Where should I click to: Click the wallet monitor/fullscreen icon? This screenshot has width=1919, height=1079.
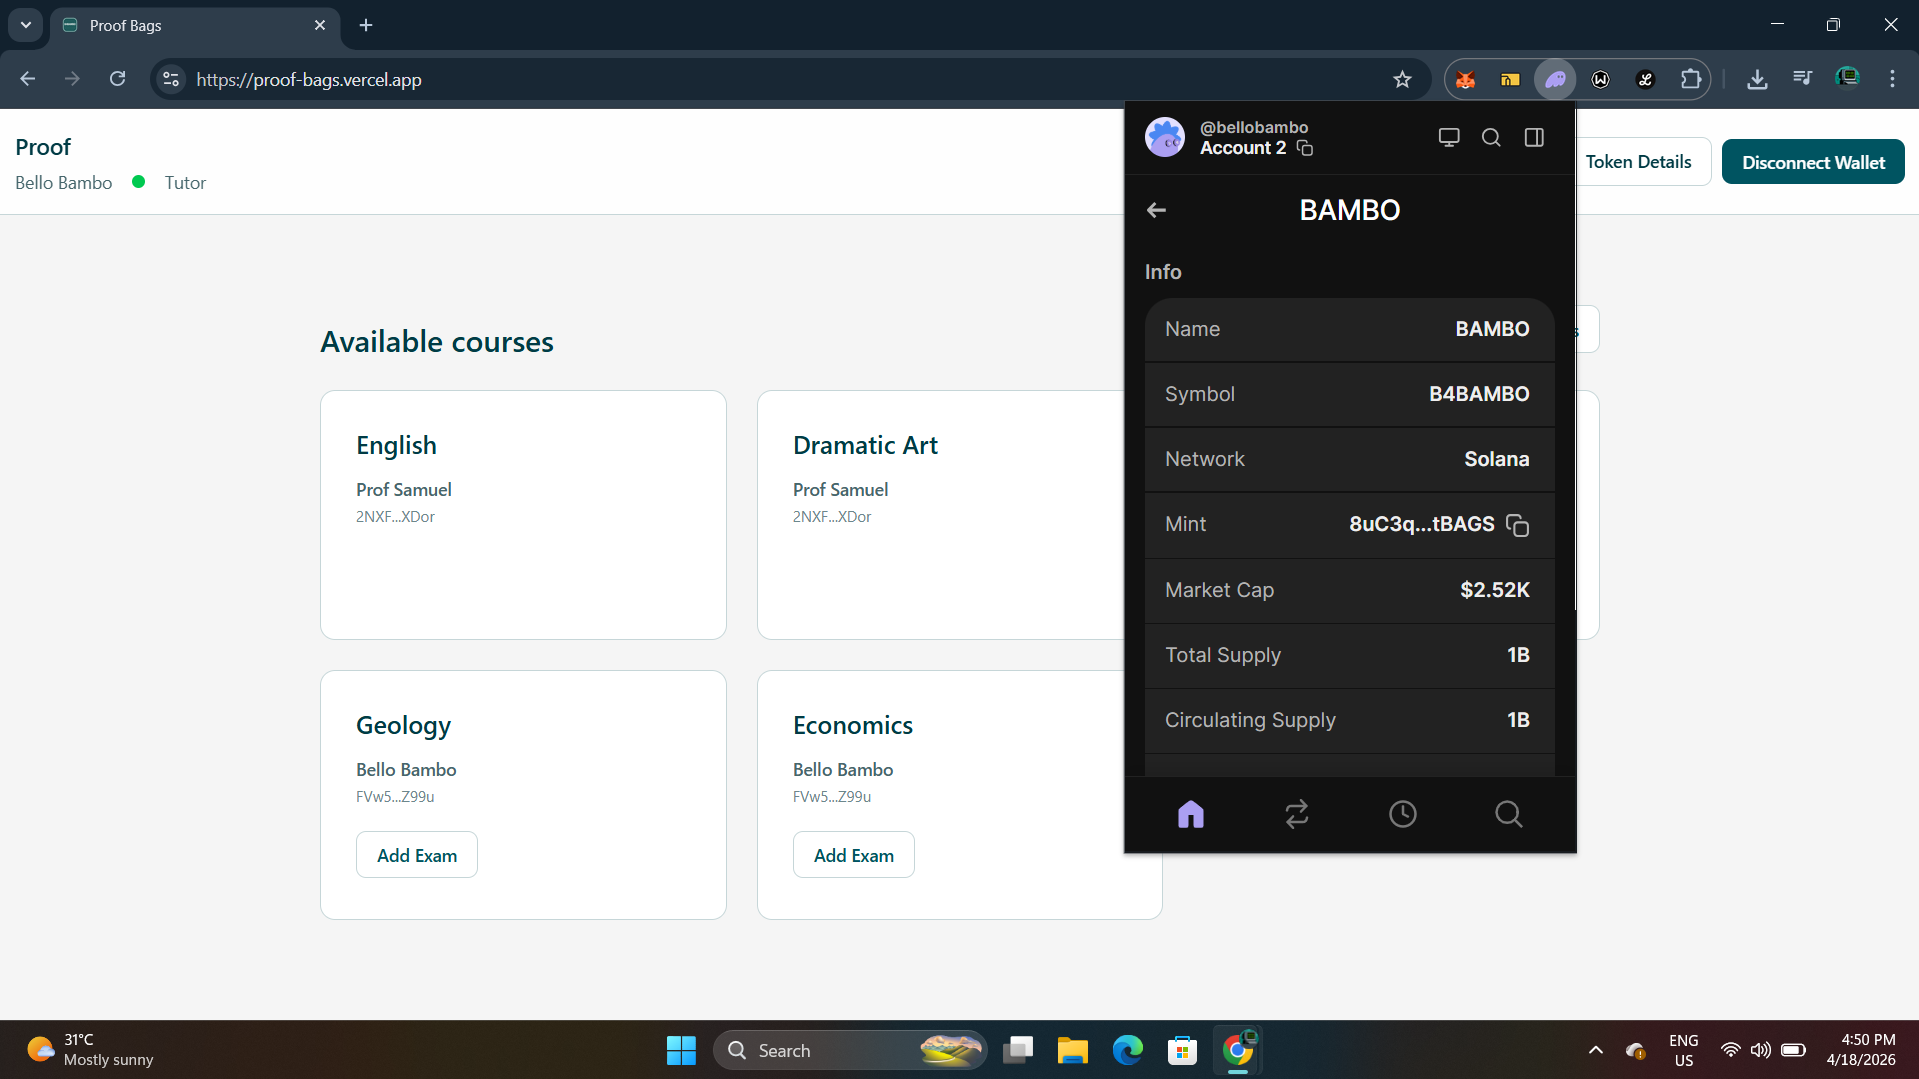[1448, 138]
